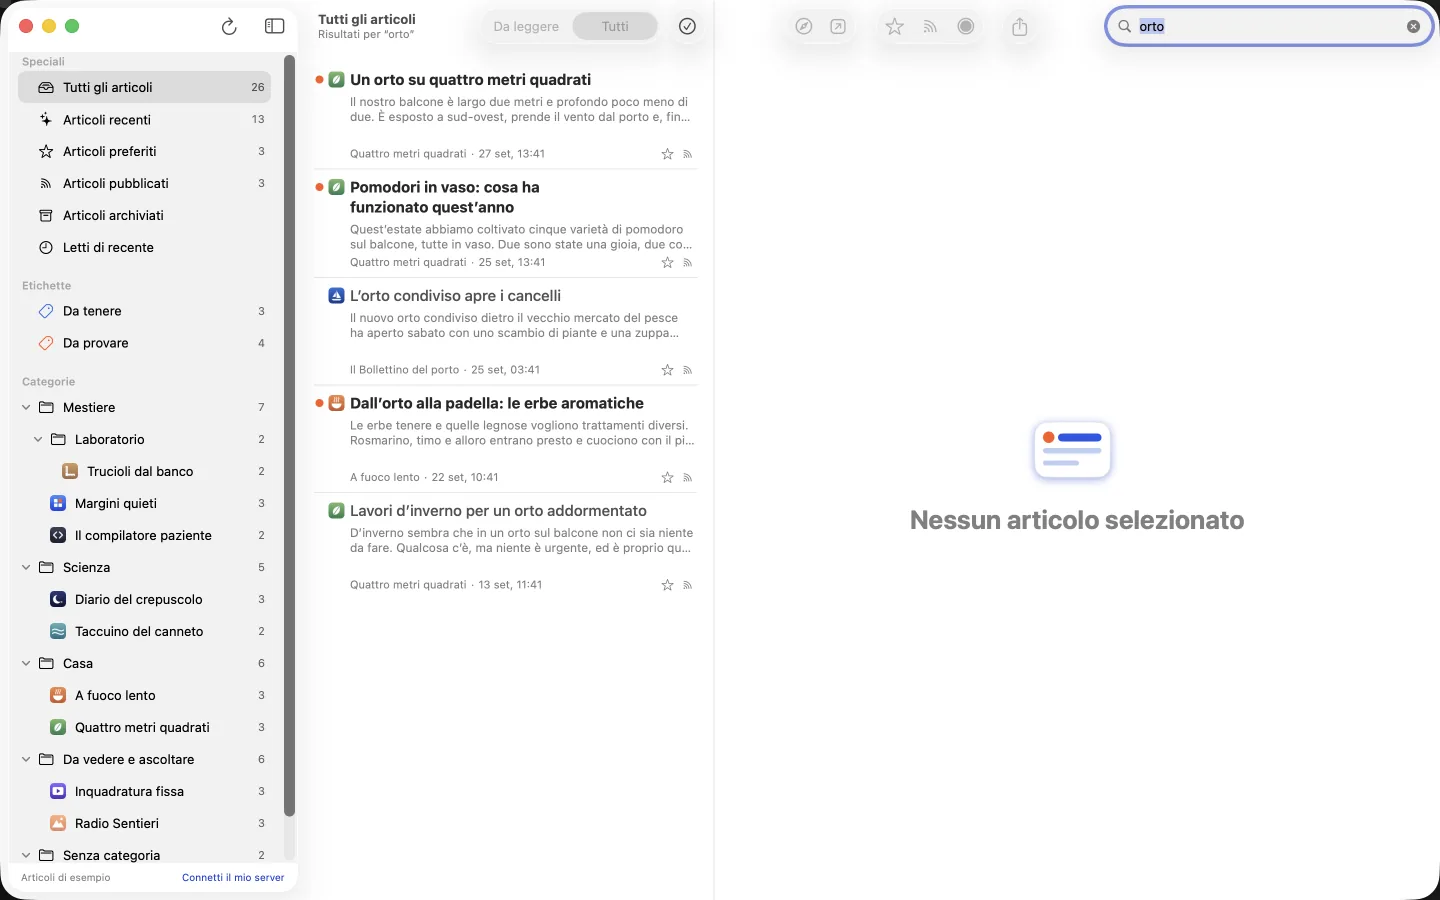This screenshot has width=1440, height=900.
Task: Open article "L'orto condiviso apre i cancelli"
Action: pos(506,332)
